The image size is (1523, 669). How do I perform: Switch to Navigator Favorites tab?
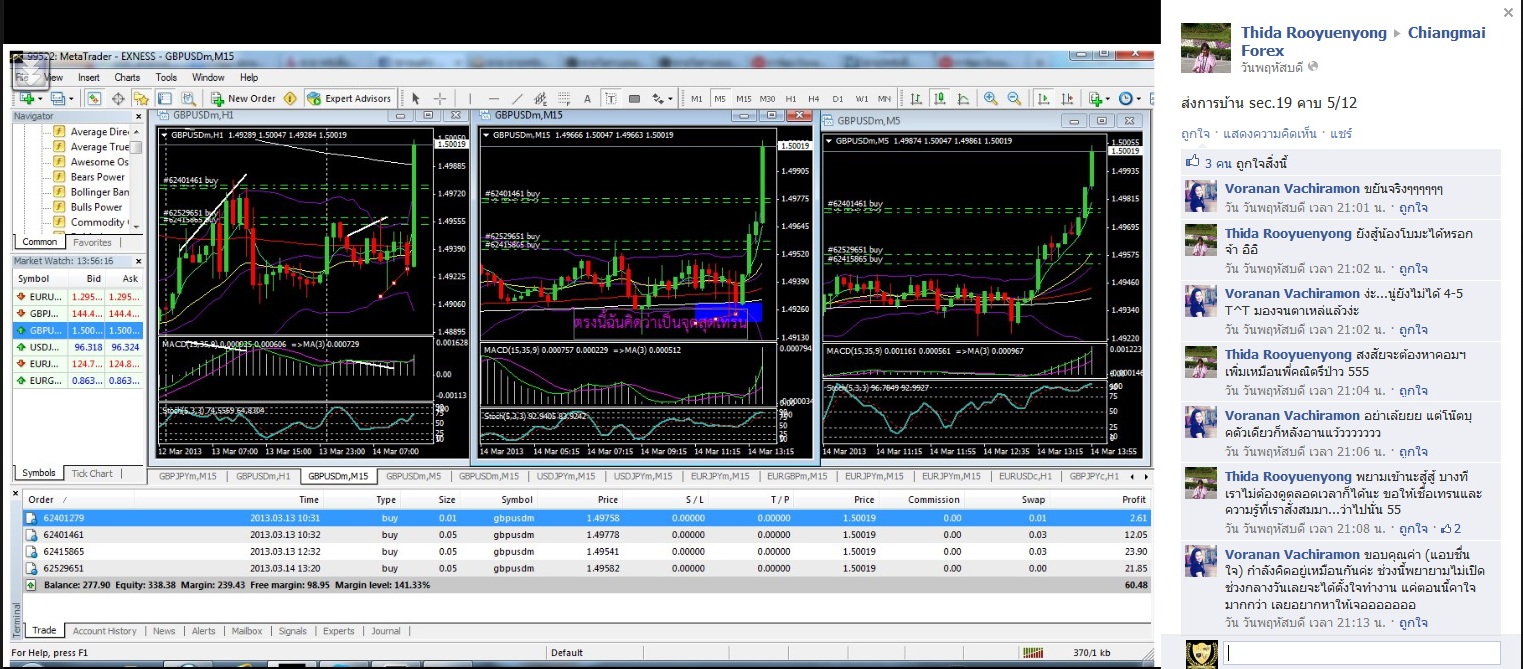(x=93, y=242)
